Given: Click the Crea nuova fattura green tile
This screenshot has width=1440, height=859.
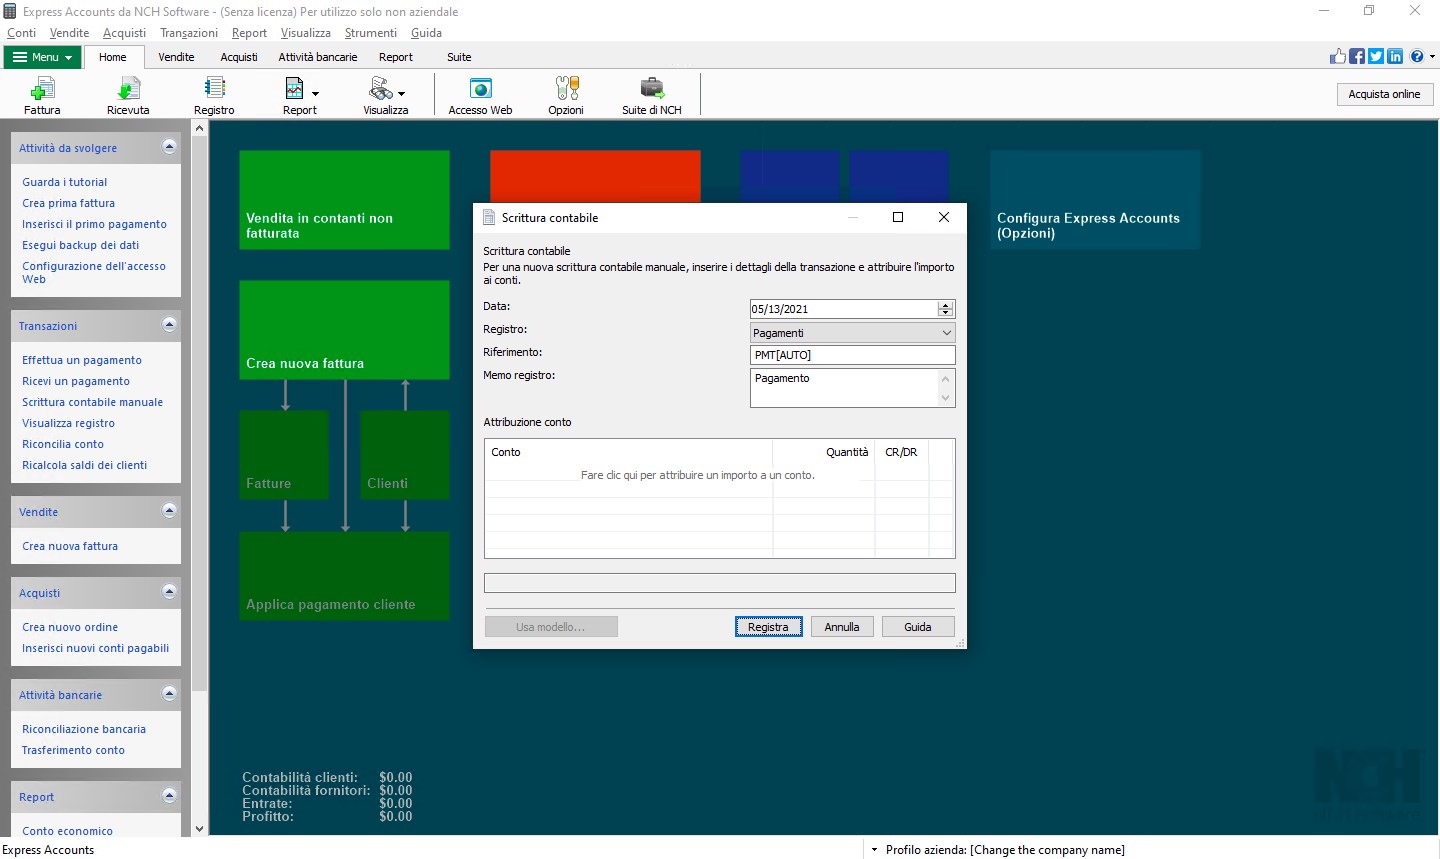Looking at the screenshot, I should pos(344,330).
